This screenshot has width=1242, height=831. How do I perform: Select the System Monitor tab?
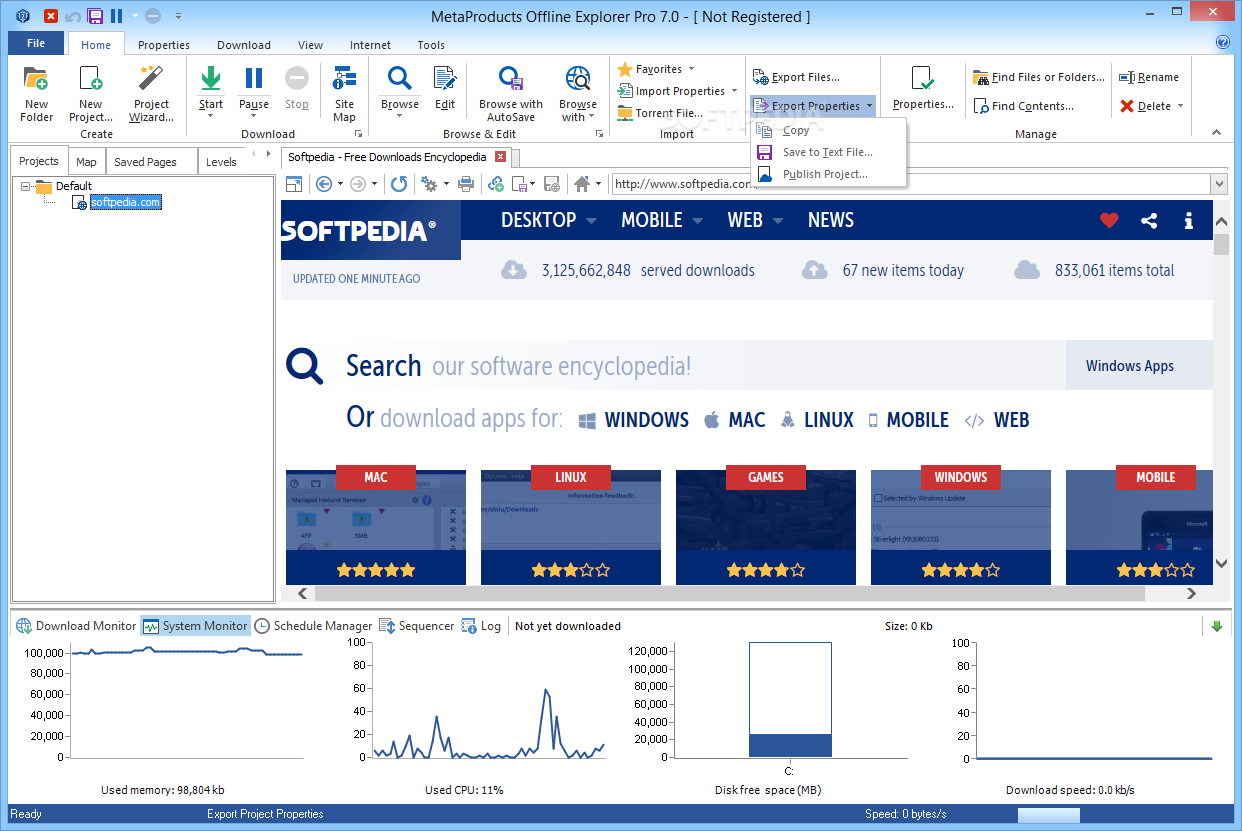coord(195,626)
